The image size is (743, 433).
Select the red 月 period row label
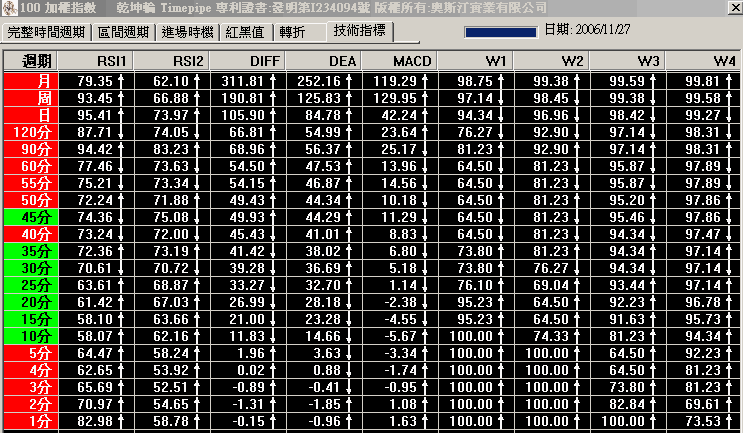point(30,81)
